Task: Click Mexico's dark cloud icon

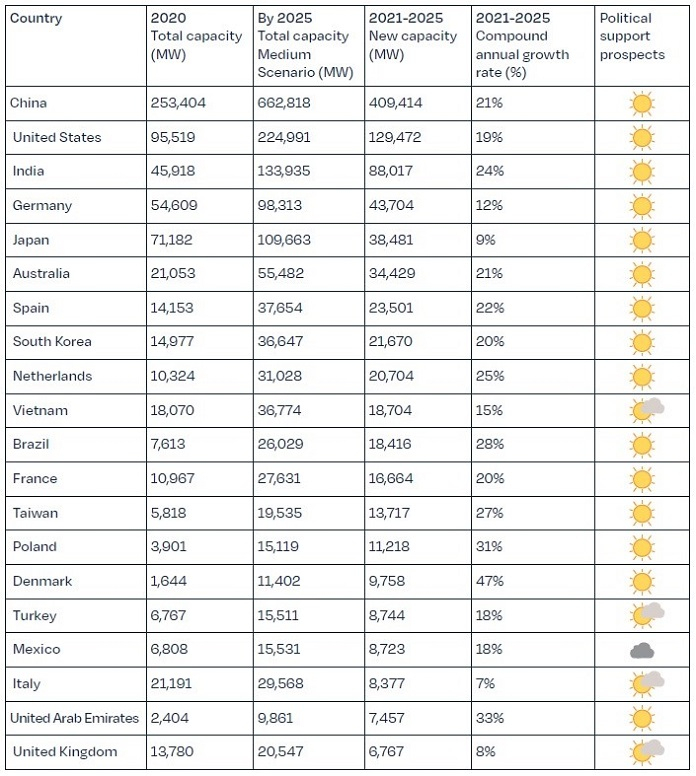Action: (642, 650)
